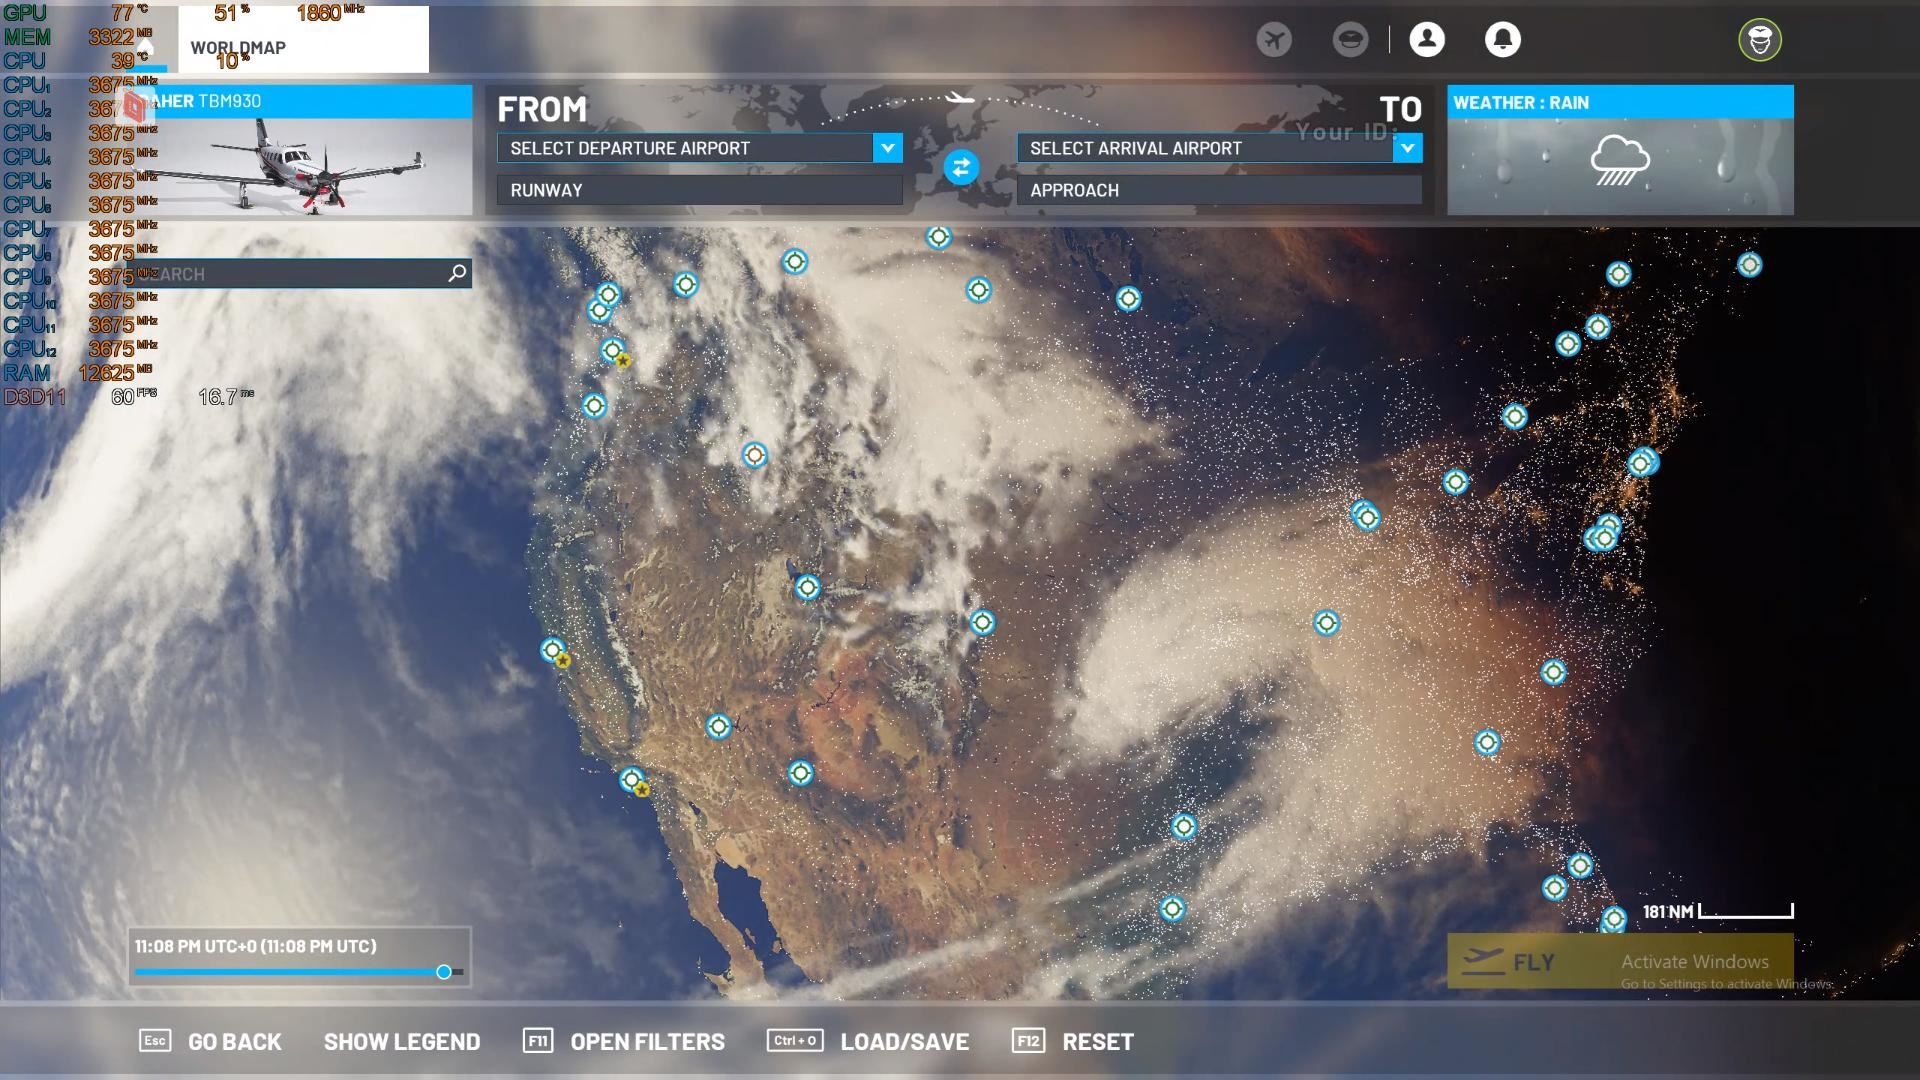Viewport: 1920px width, 1080px height.
Task: Click SHOW LEGEND
Action: [401, 1041]
